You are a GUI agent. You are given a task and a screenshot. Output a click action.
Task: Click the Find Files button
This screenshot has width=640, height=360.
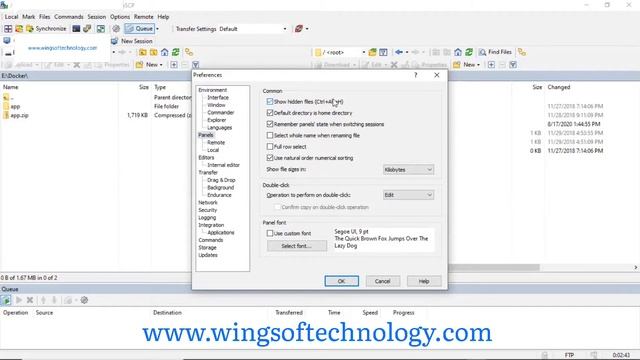tap(495, 52)
